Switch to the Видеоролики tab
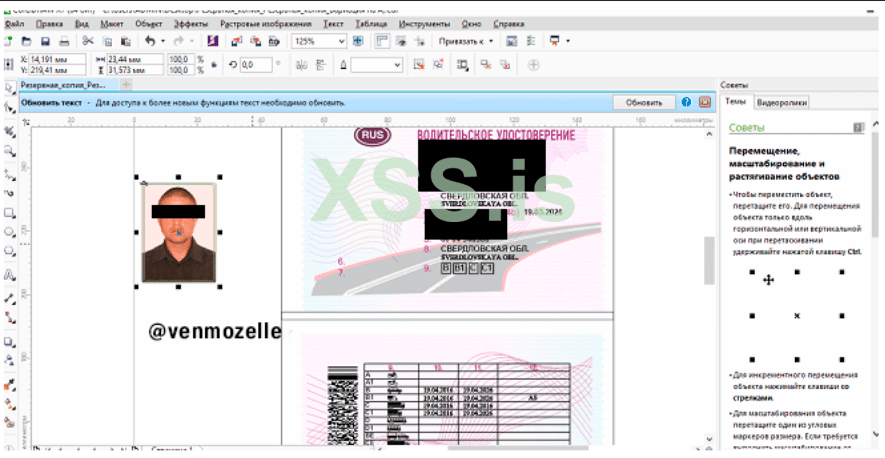The width and height of the screenshot is (885, 458). coord(781,102)
